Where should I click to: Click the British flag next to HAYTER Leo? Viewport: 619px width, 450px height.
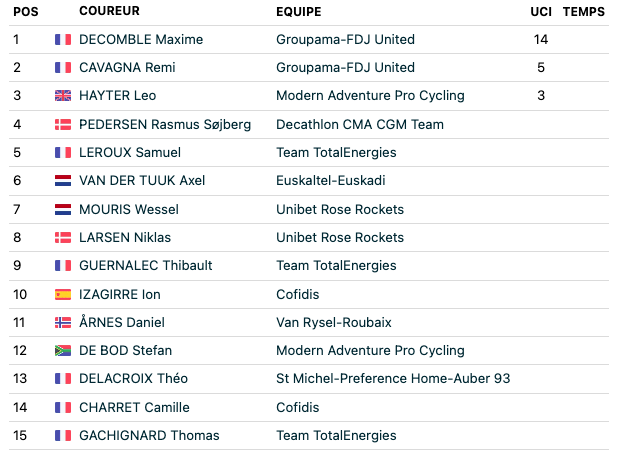tap(63, 96)
